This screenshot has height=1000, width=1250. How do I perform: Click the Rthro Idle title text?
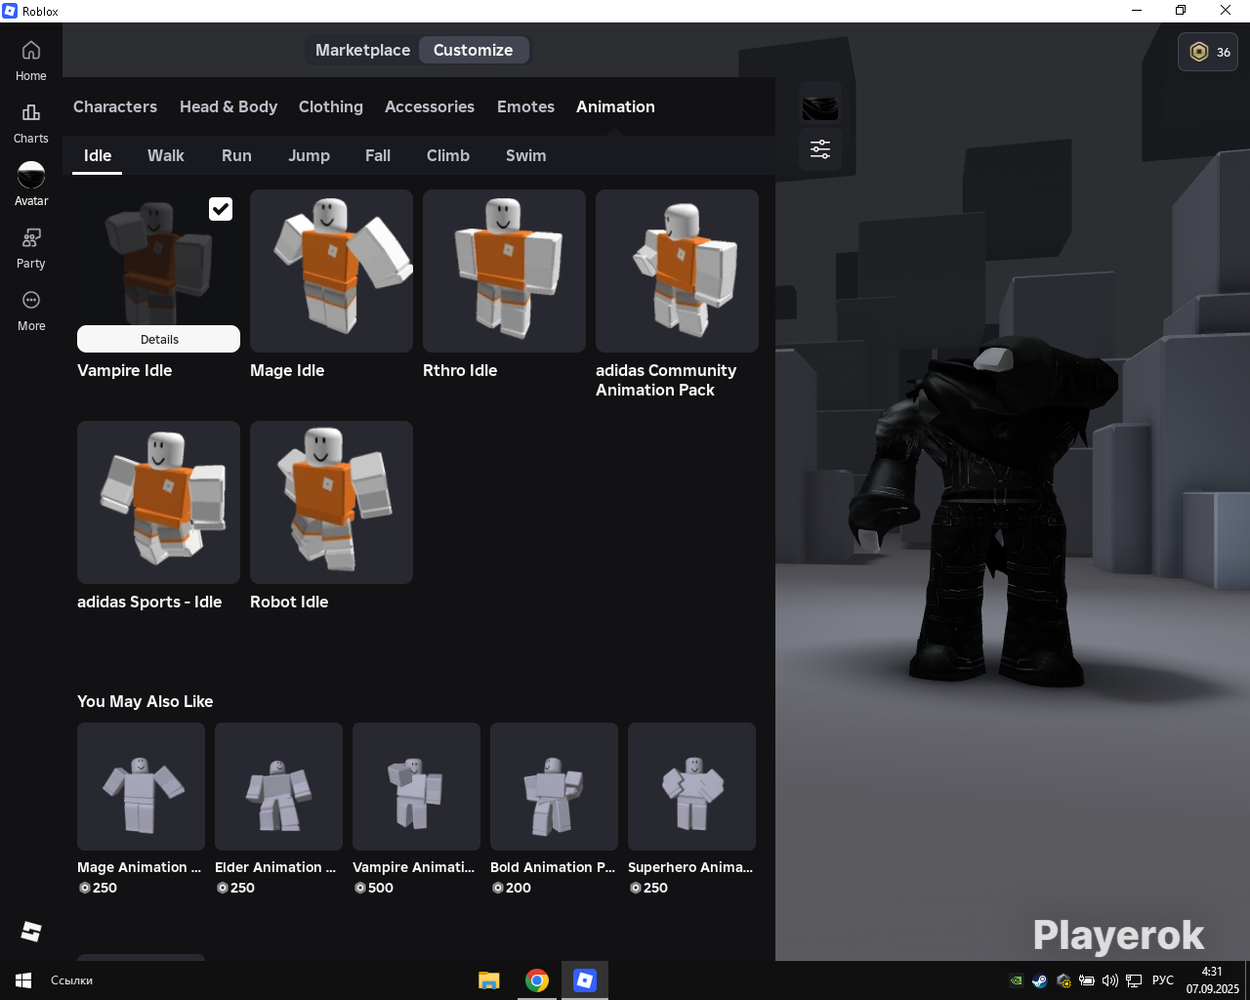pyautogui.click(x=460, y=371)
